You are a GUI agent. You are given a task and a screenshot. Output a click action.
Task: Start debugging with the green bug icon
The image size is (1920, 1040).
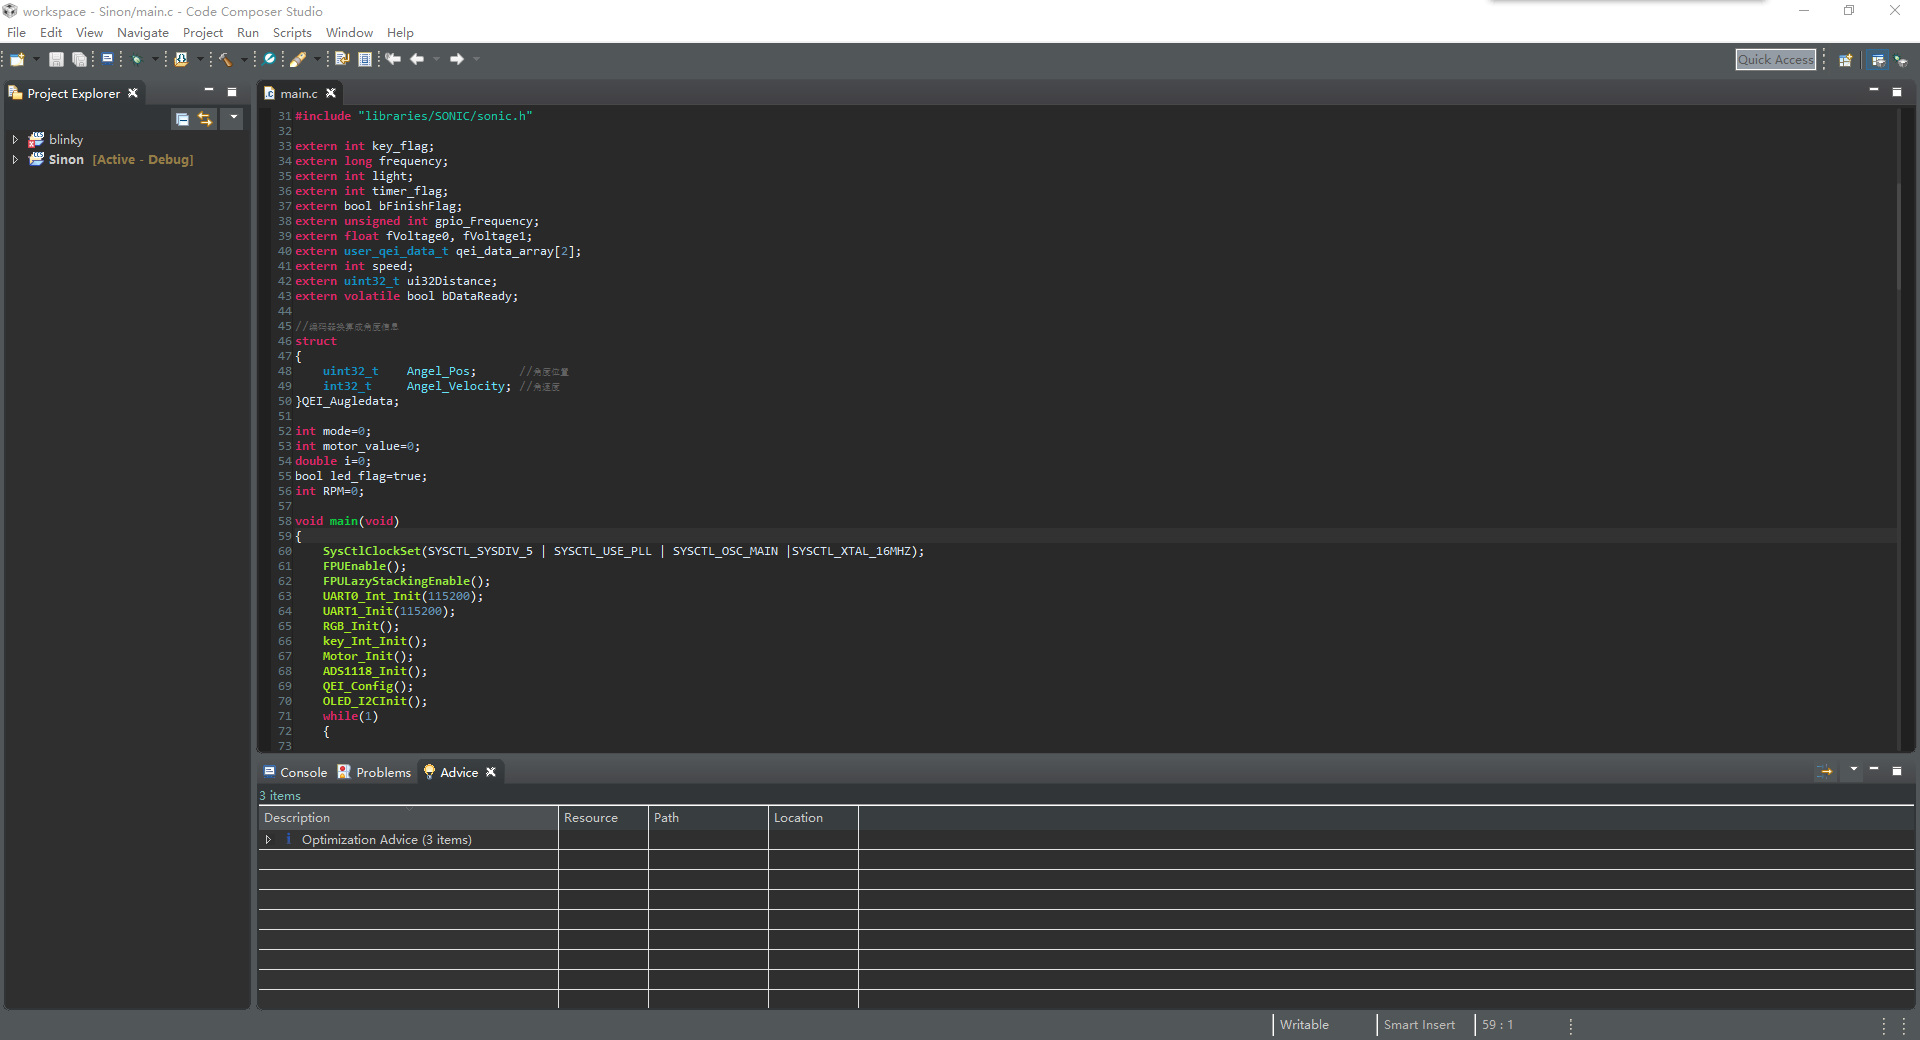pyautogui.click(x=136, y=59)
